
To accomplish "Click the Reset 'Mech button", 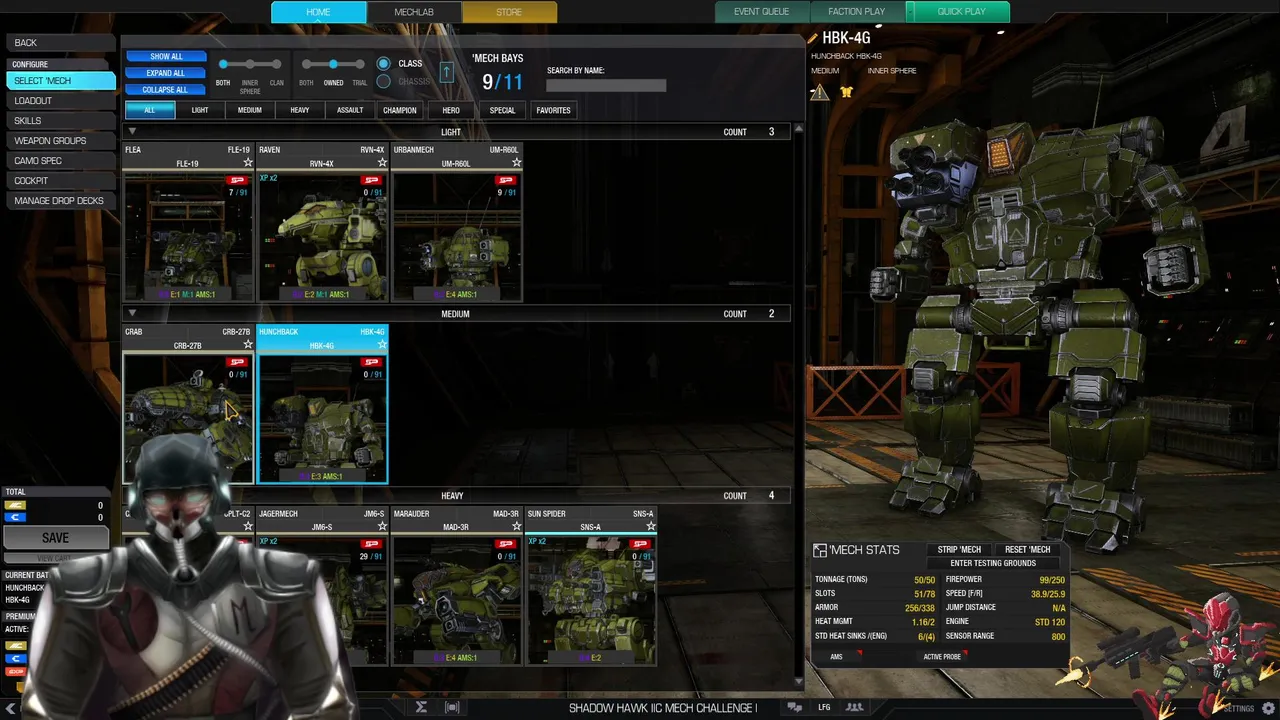I will (1027, 550).
